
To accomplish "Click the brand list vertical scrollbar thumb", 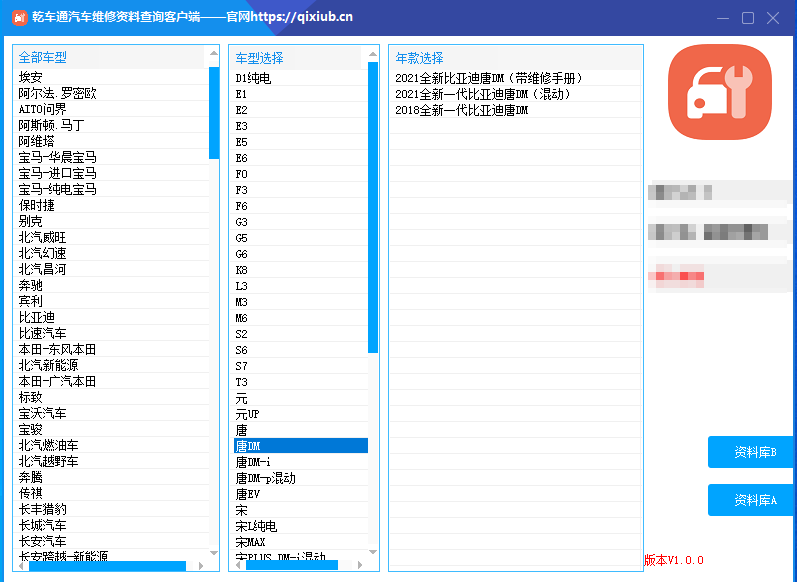I will [214, 113].
